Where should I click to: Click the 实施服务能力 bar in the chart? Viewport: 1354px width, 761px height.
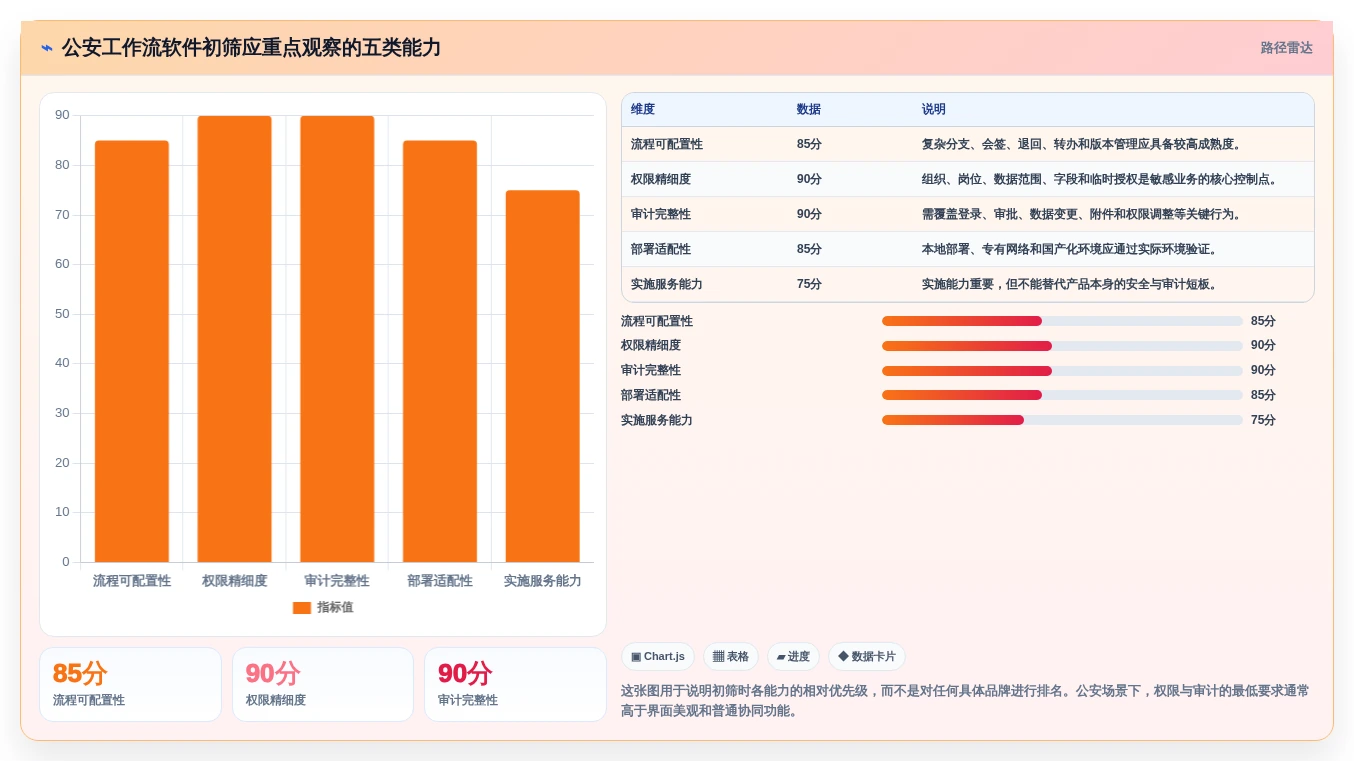pyautogui.click(x=542, y=376)
